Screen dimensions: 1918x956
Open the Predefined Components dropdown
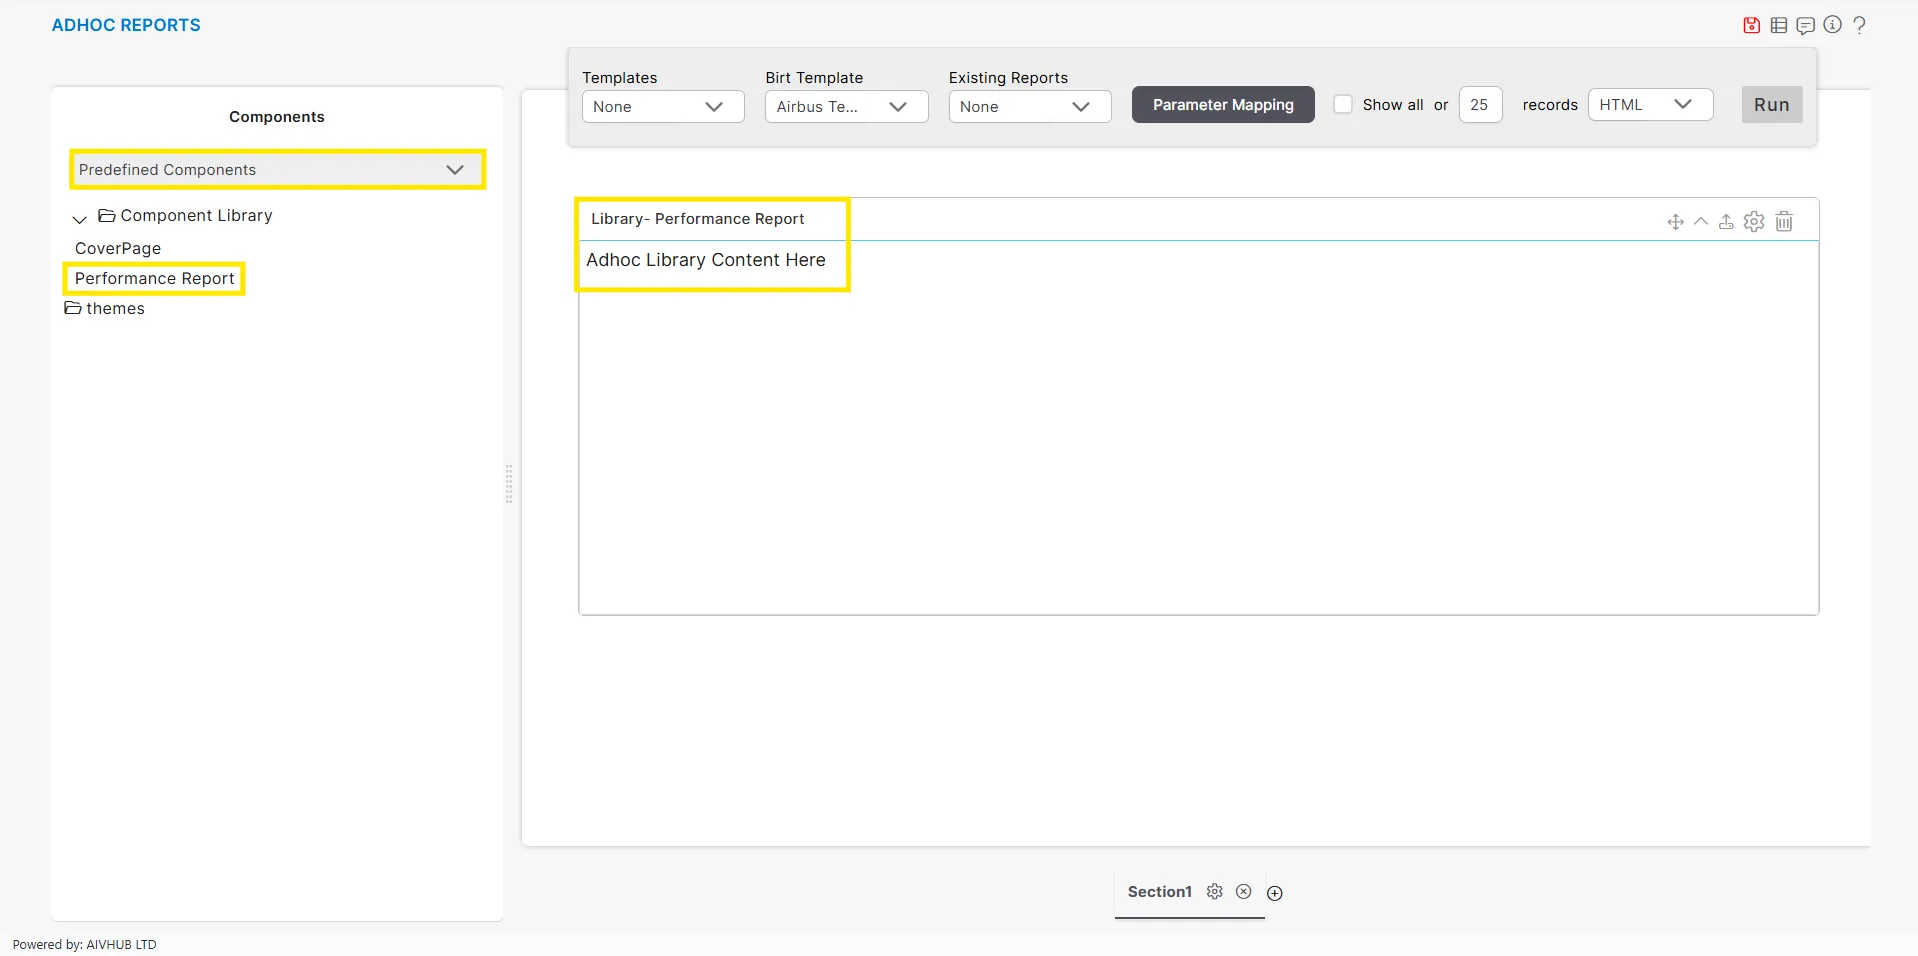point(277,169)
